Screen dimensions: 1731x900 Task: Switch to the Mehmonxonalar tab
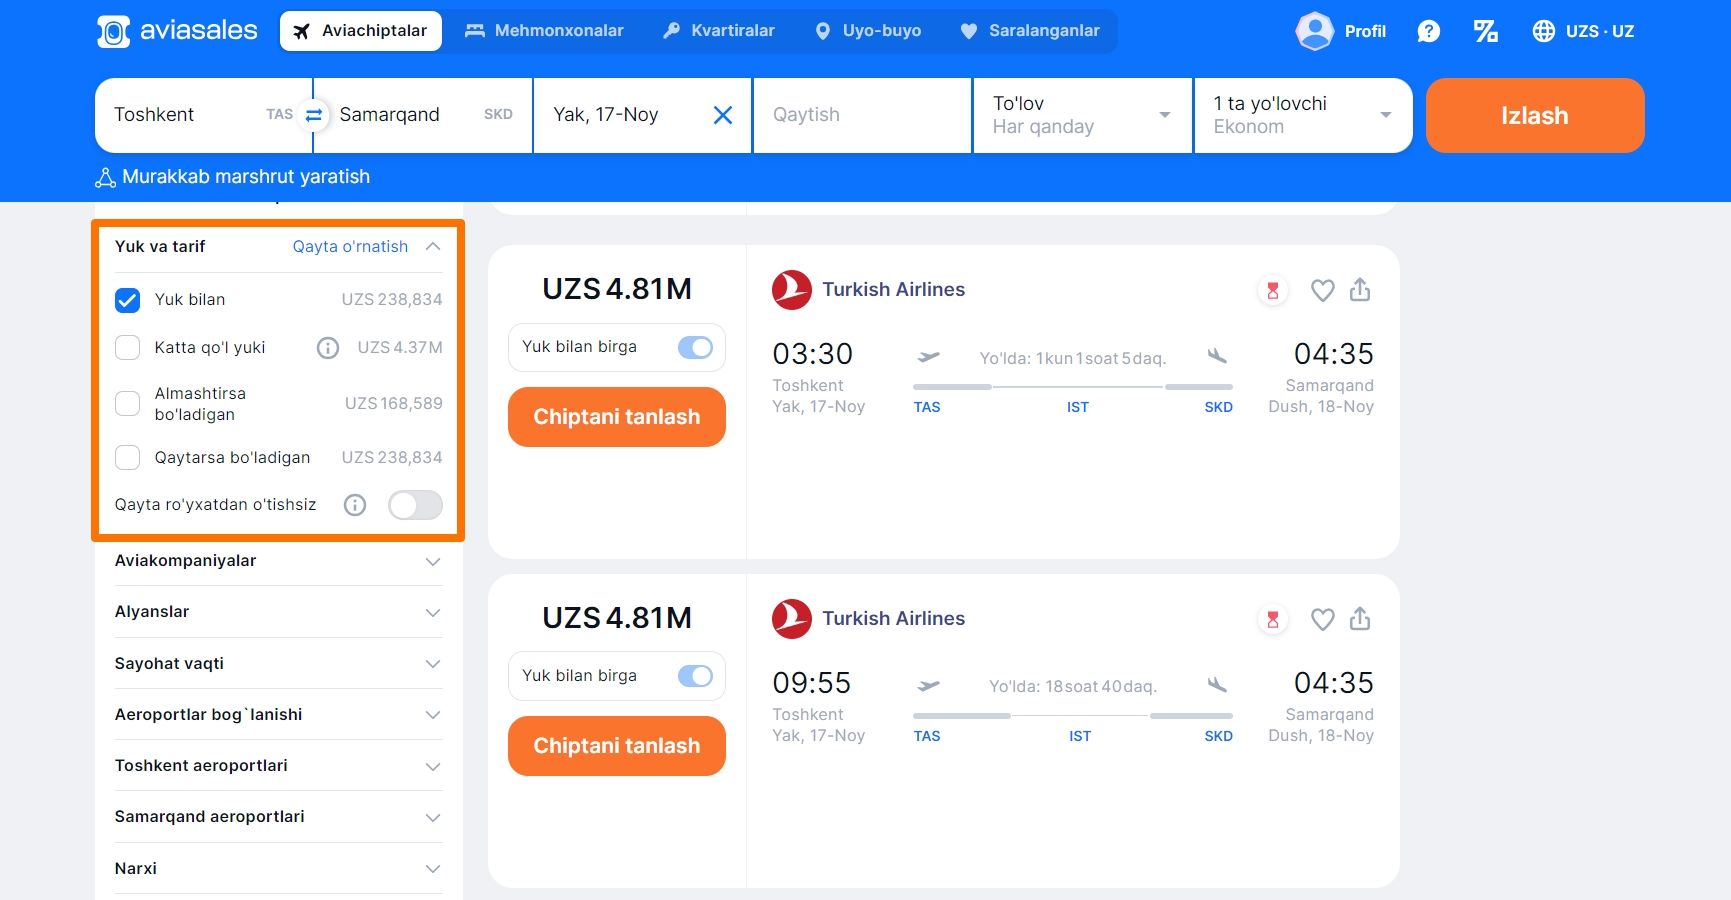pyautogui.click(x=544, y=31)
